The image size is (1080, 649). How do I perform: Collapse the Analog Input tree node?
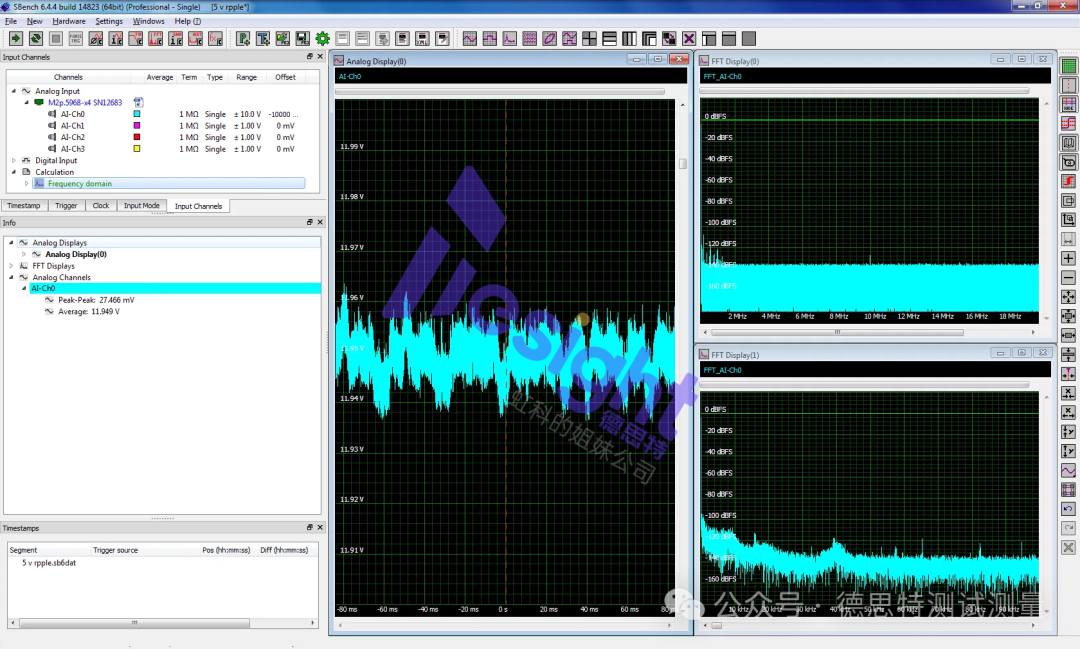[13, 91]
